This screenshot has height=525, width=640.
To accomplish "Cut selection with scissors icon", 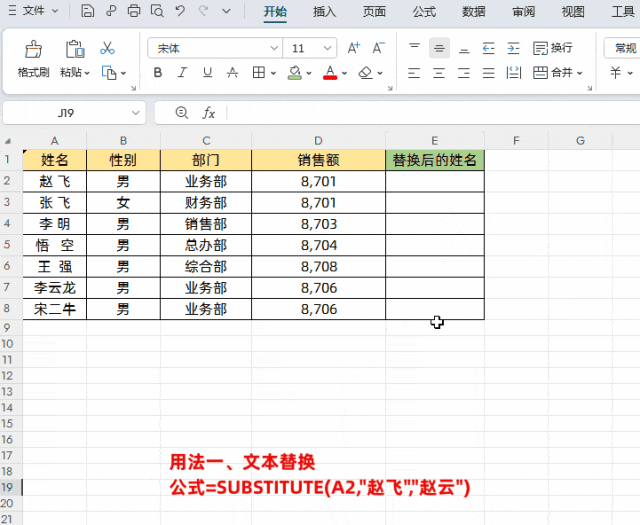I will [107, 48].
